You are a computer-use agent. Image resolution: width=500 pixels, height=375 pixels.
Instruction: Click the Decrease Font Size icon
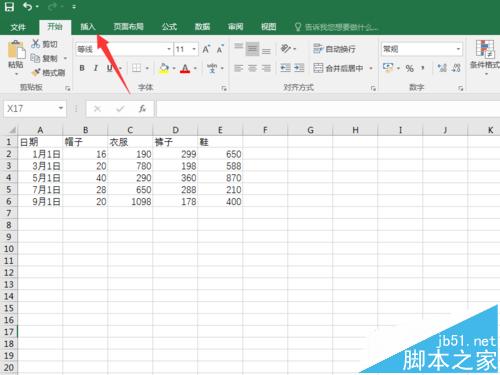(220, 49)
